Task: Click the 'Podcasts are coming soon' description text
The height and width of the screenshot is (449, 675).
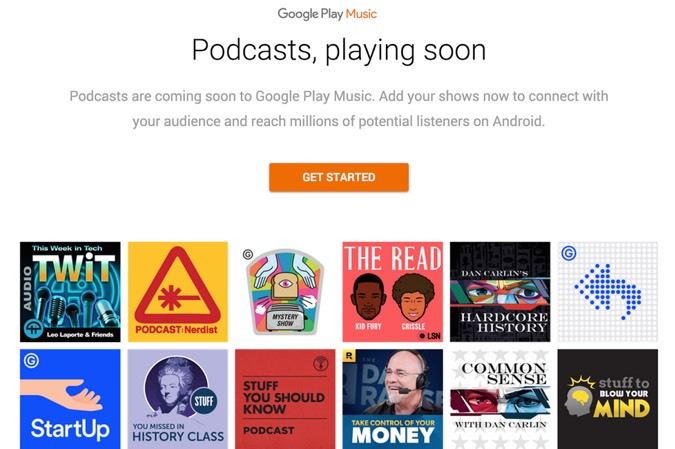Action: (339, 108)
